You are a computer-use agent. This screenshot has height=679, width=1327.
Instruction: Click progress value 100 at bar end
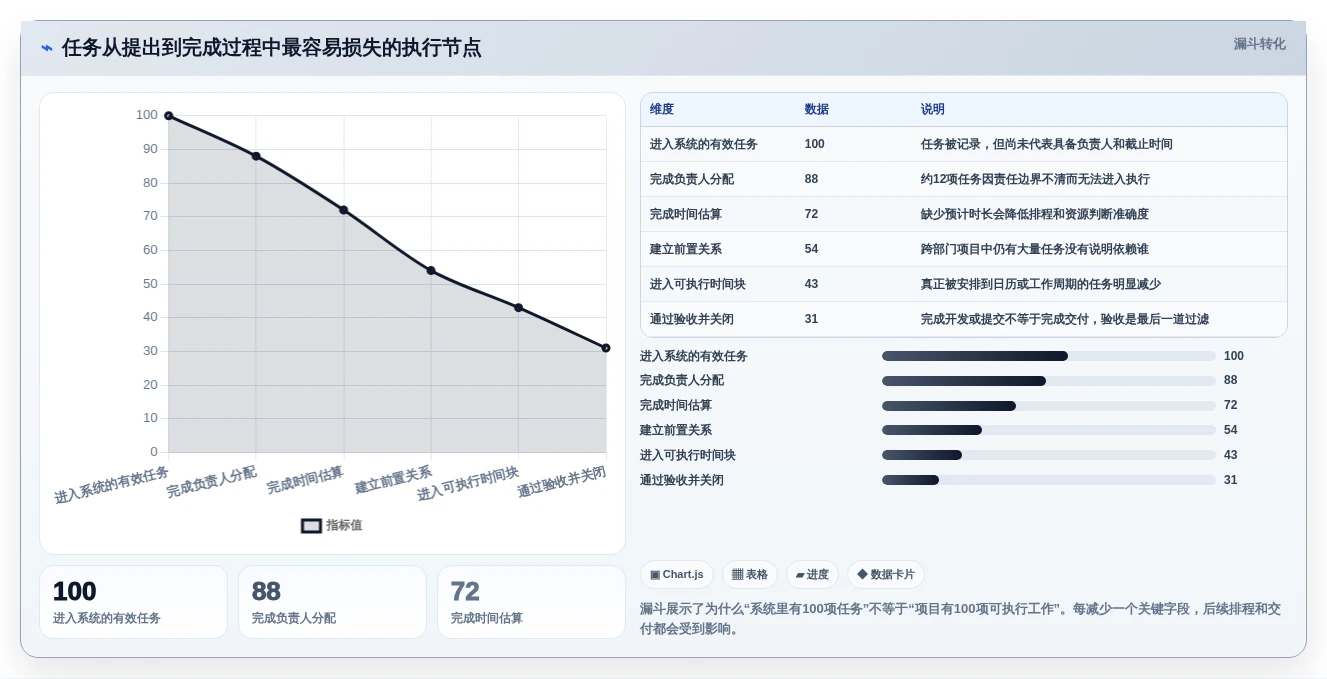pos(1234,356)
